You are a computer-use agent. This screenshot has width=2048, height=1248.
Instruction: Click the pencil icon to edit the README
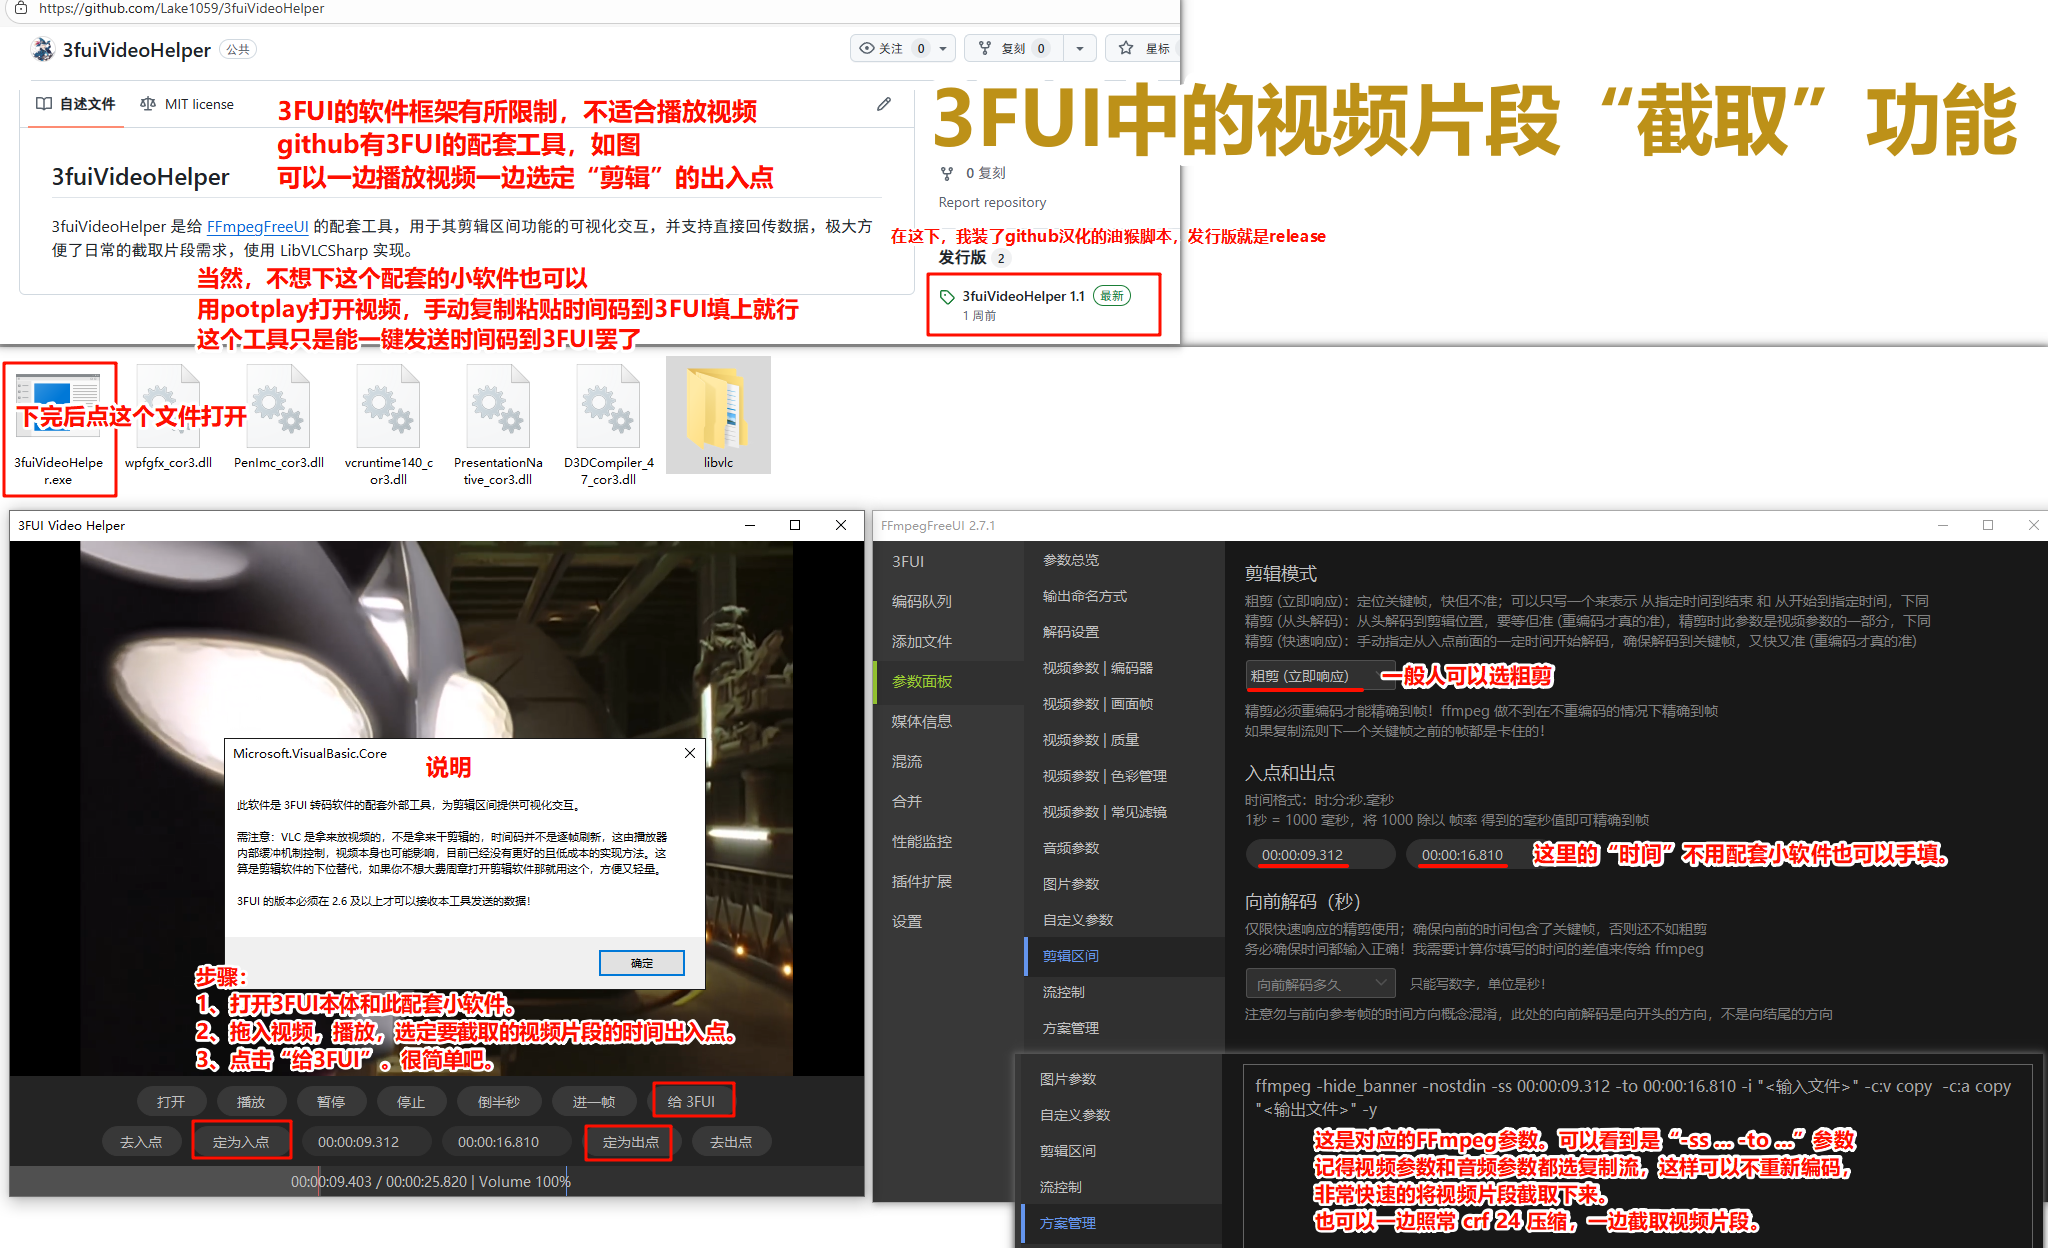point(883,103)
